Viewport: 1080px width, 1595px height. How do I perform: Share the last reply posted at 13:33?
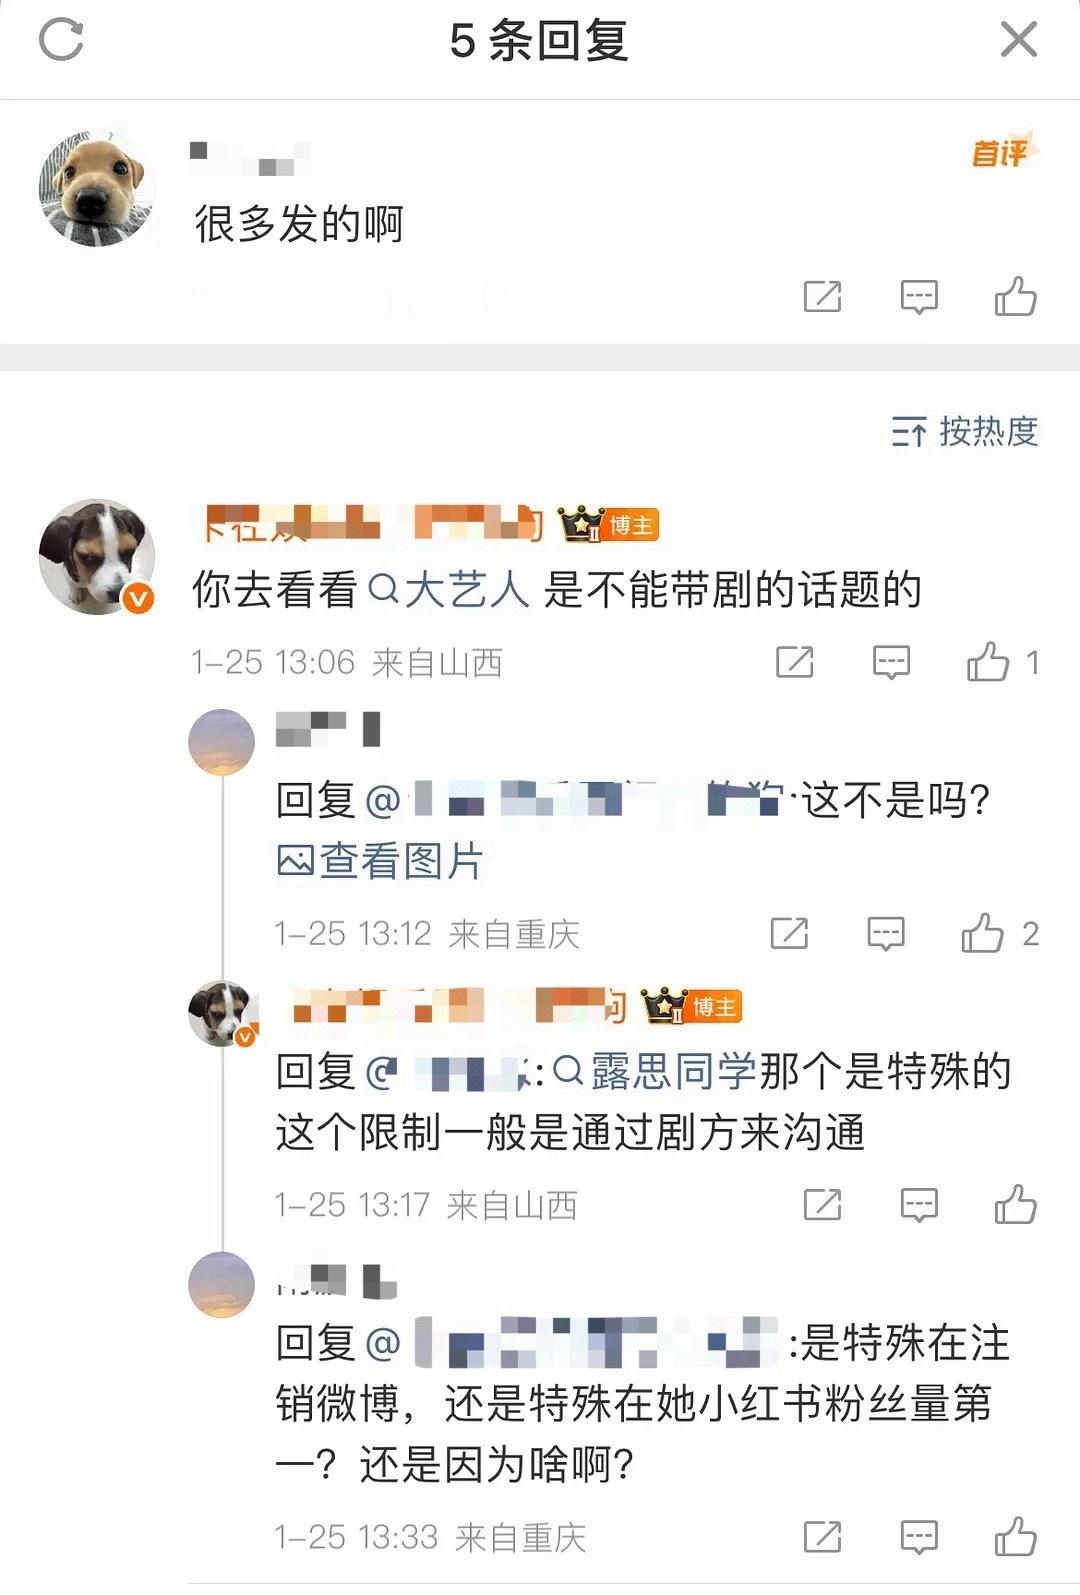[822, 1537]
